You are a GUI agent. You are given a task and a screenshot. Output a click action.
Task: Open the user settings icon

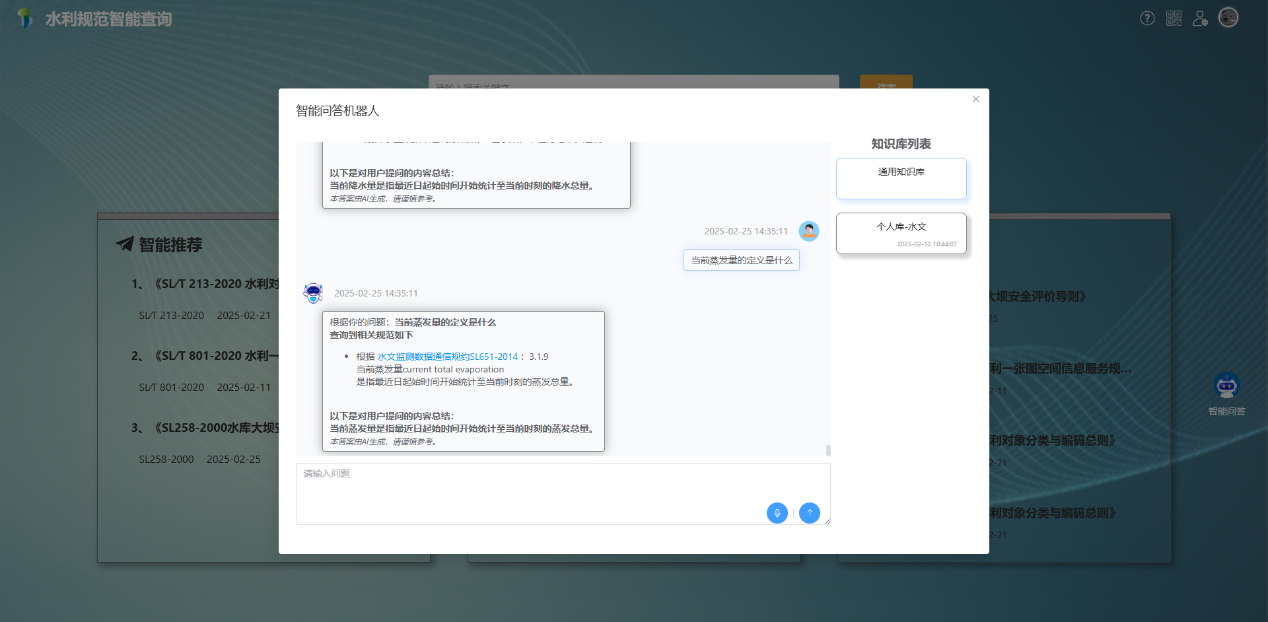click(x=1200, y=18)
